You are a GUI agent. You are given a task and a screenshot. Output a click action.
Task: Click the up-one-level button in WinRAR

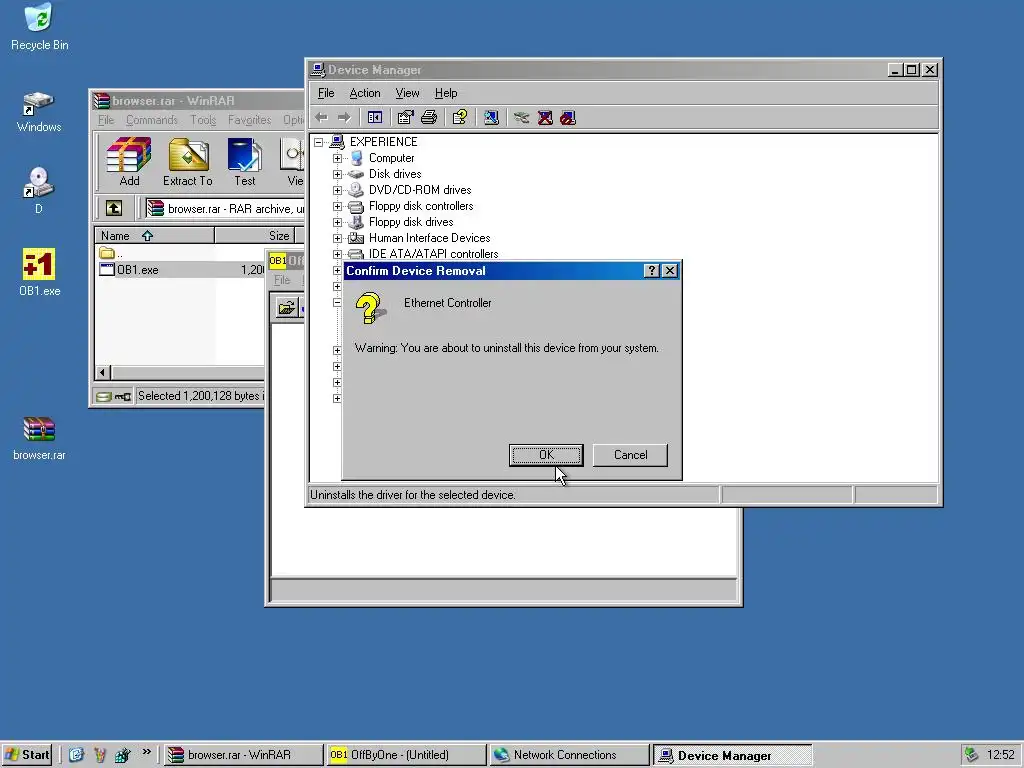[x=114, y=208]
